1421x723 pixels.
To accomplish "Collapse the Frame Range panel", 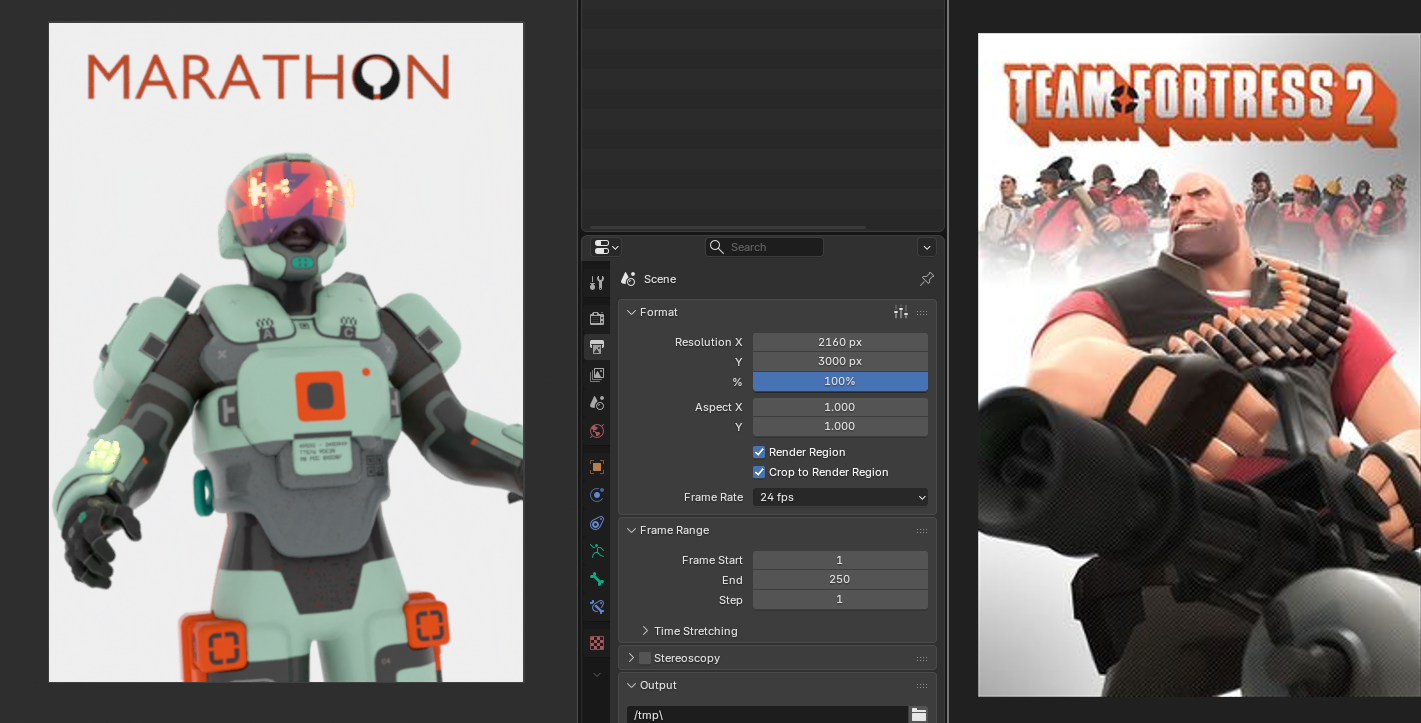I will (632, 530).
